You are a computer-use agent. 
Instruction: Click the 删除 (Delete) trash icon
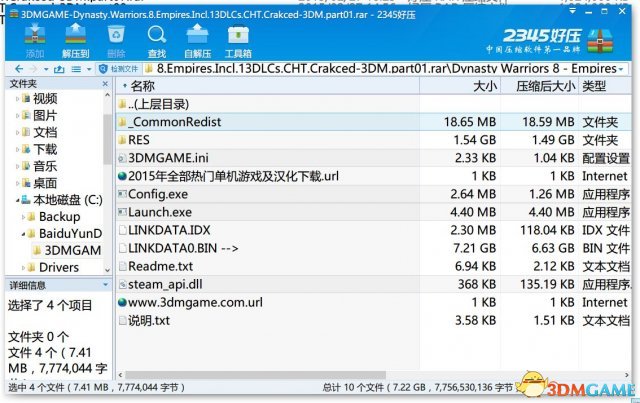pyautogui.click(x=116, y=41)
